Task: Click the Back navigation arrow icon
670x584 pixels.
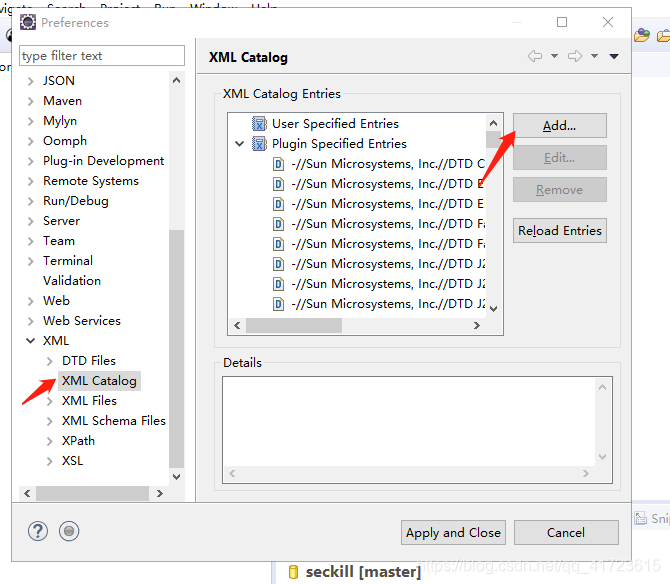Action: pyautogui.click(x=535, y=56)
